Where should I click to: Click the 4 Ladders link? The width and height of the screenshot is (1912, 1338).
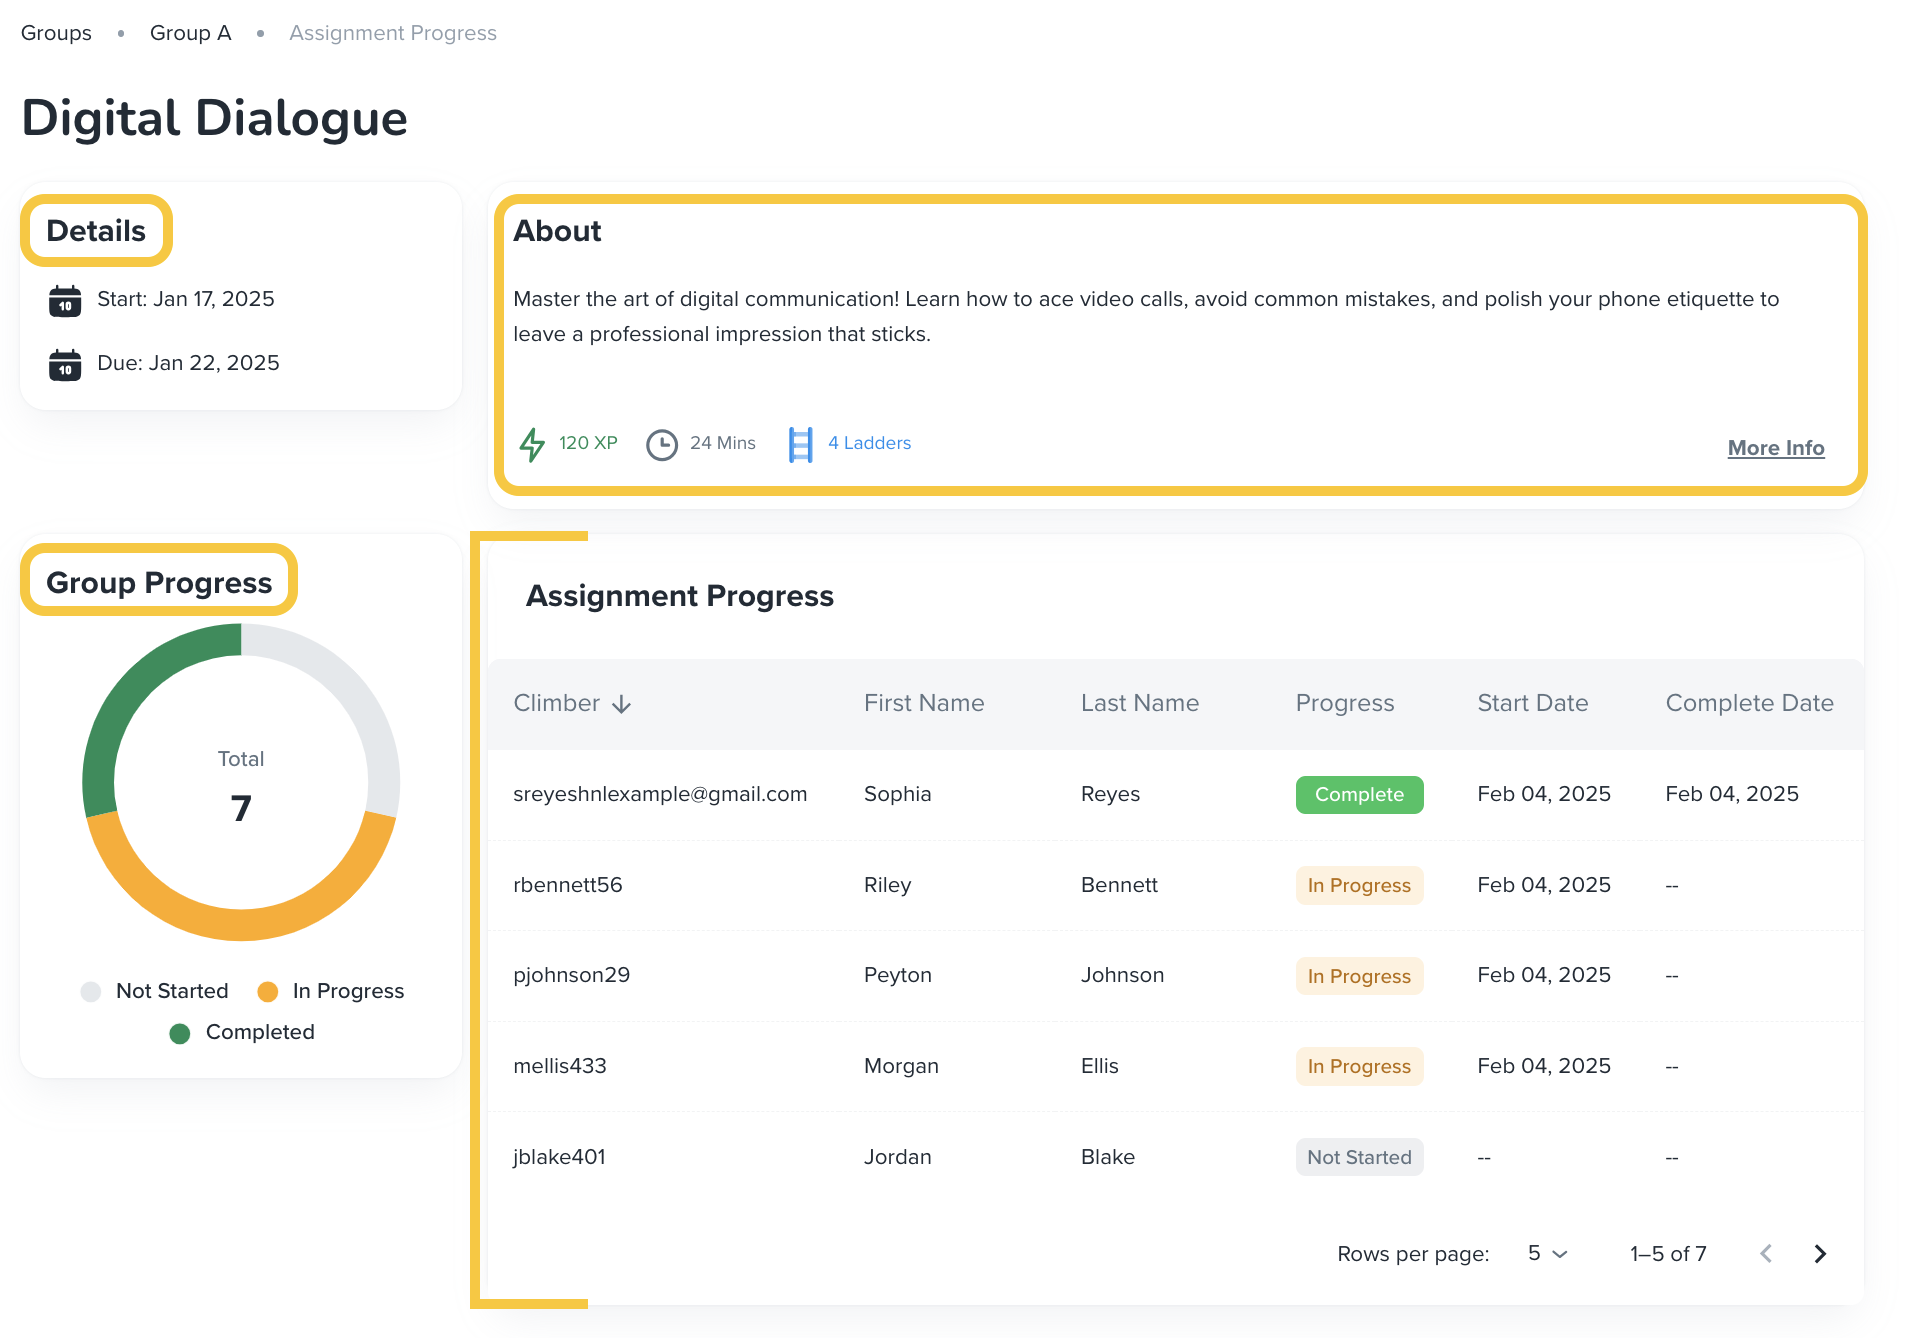[x=869, y=443]
